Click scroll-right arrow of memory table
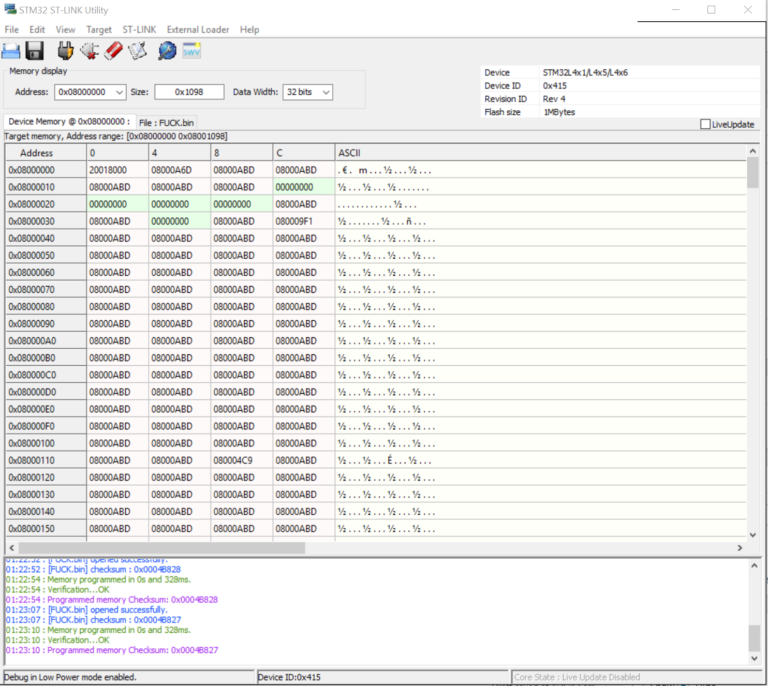This screenshot has width=768, height=686. 740,548
